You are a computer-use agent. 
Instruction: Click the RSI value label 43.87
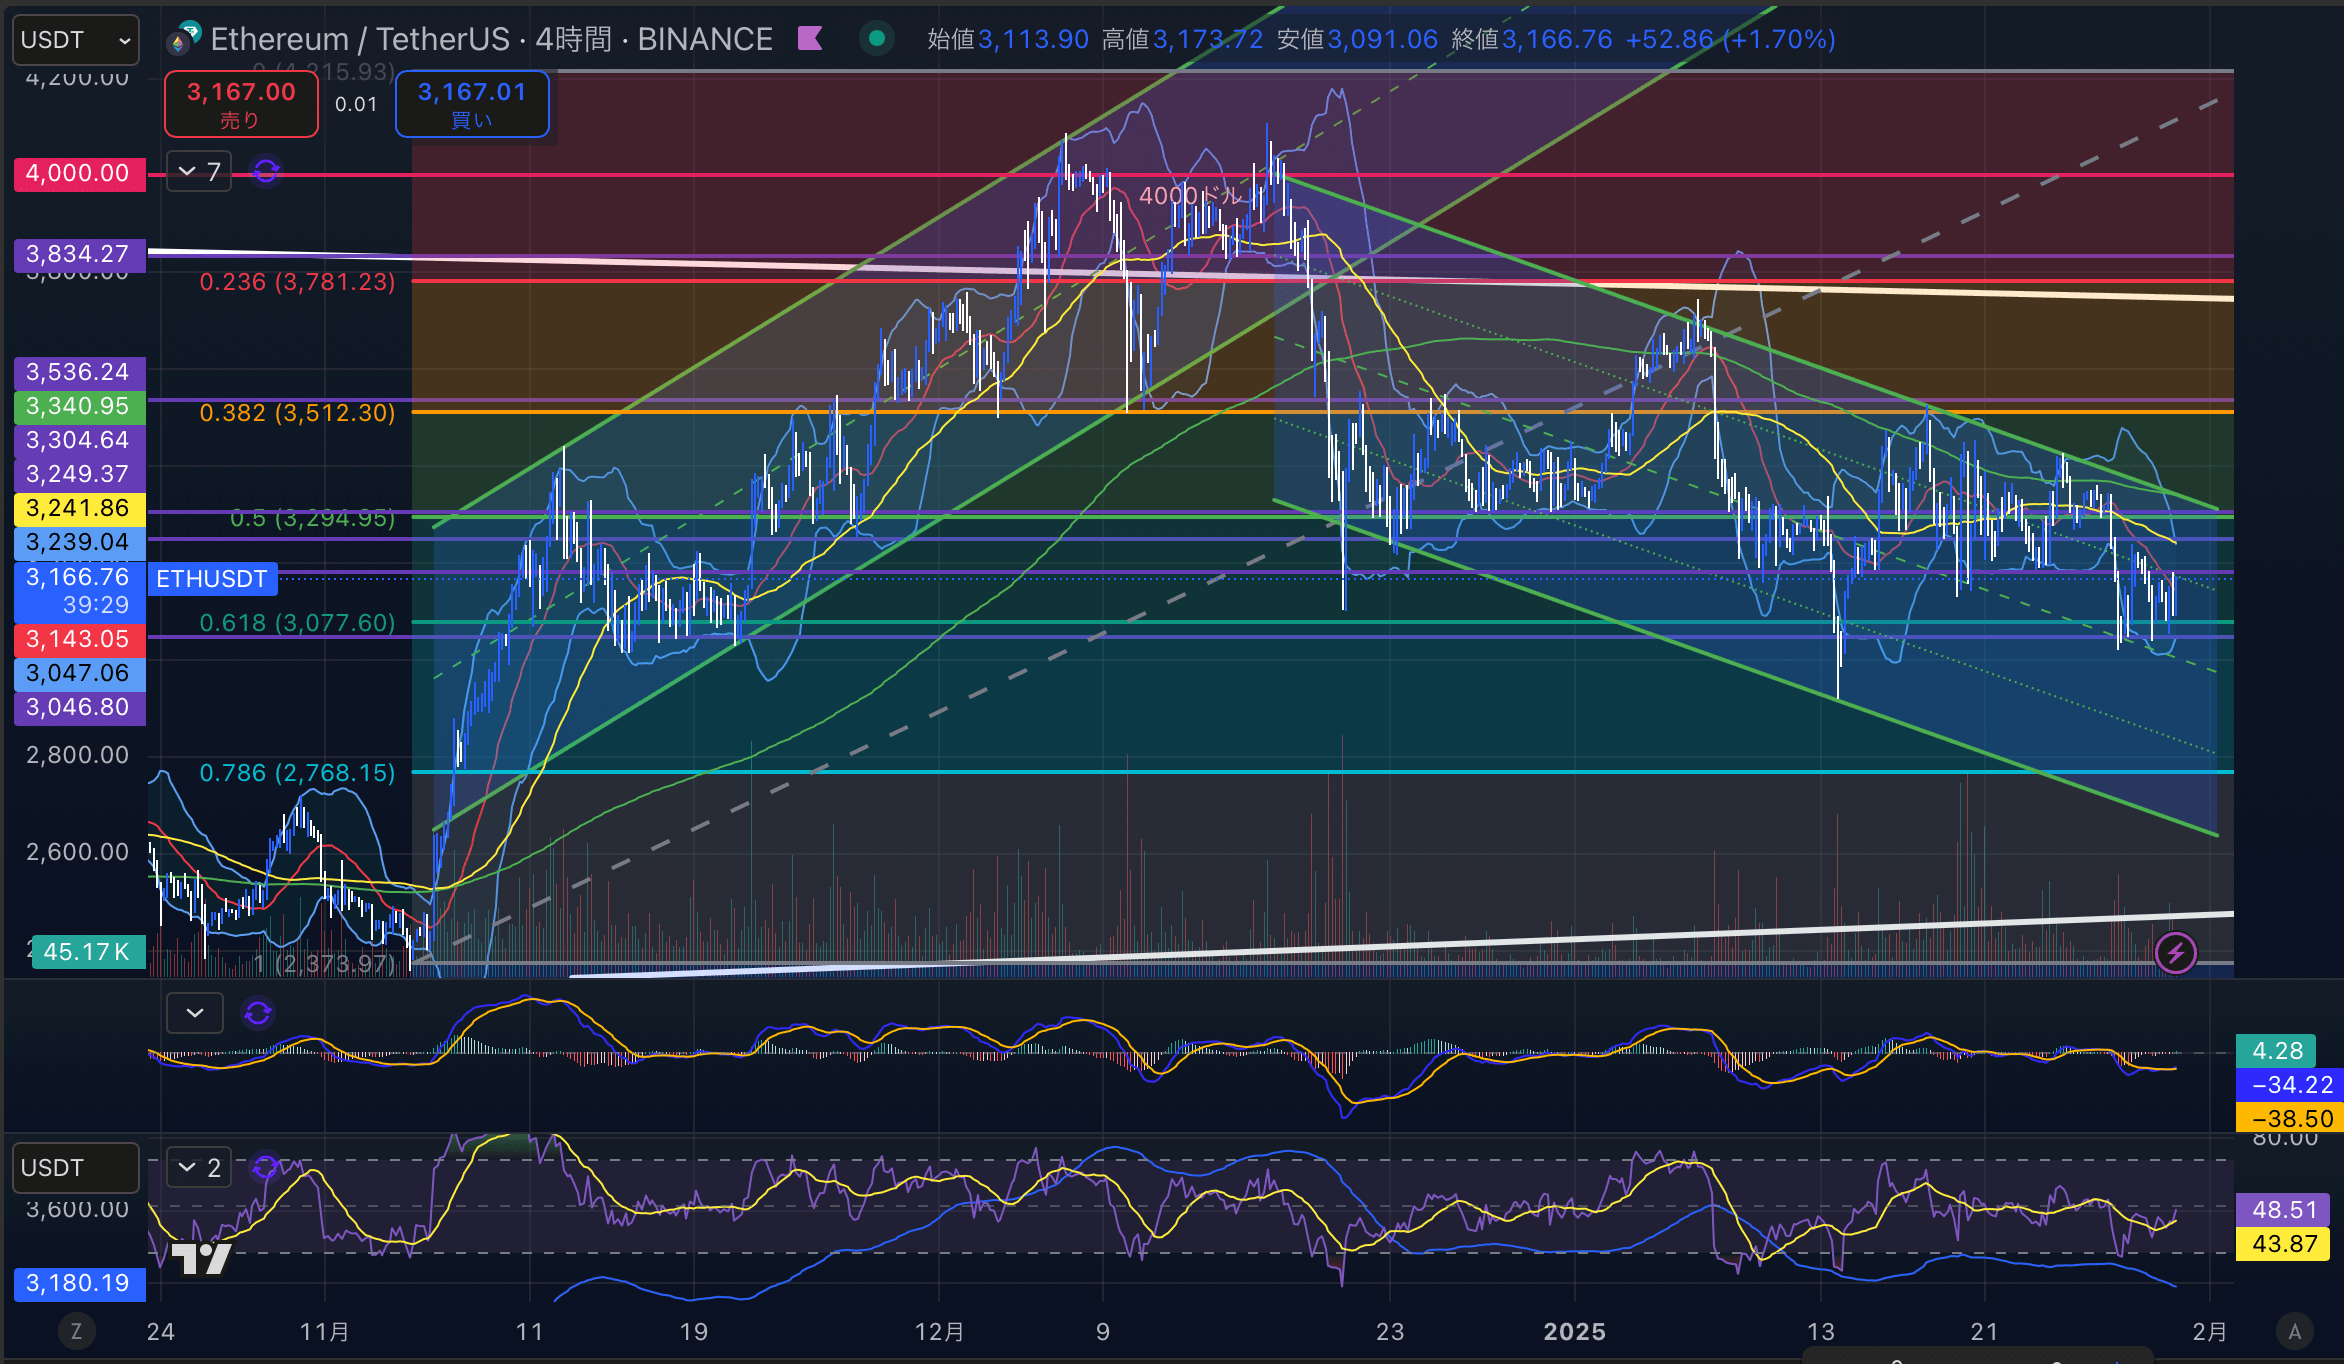point(2284,1244)
